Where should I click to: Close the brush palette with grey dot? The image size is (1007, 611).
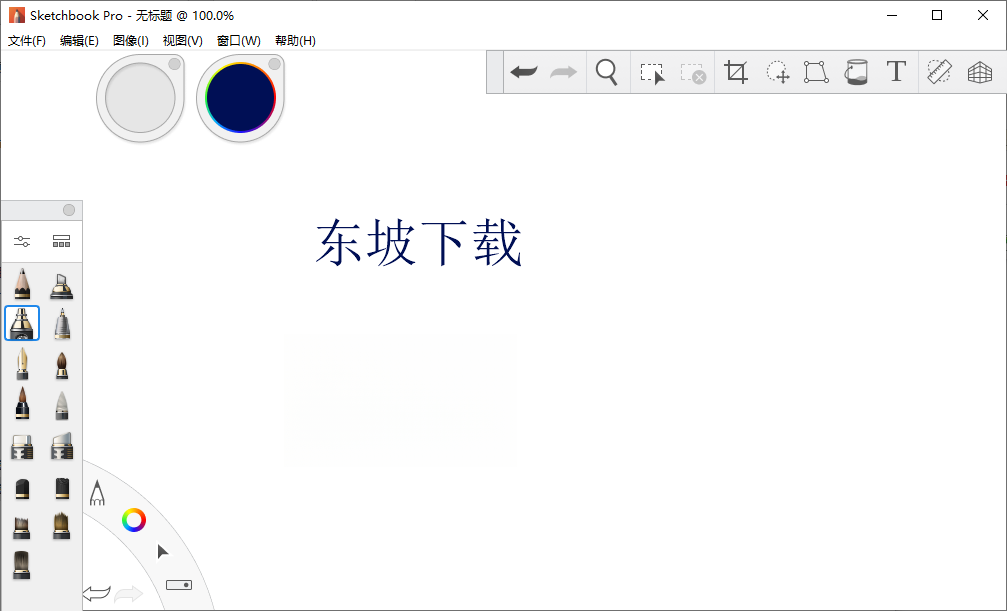[69, 210]
